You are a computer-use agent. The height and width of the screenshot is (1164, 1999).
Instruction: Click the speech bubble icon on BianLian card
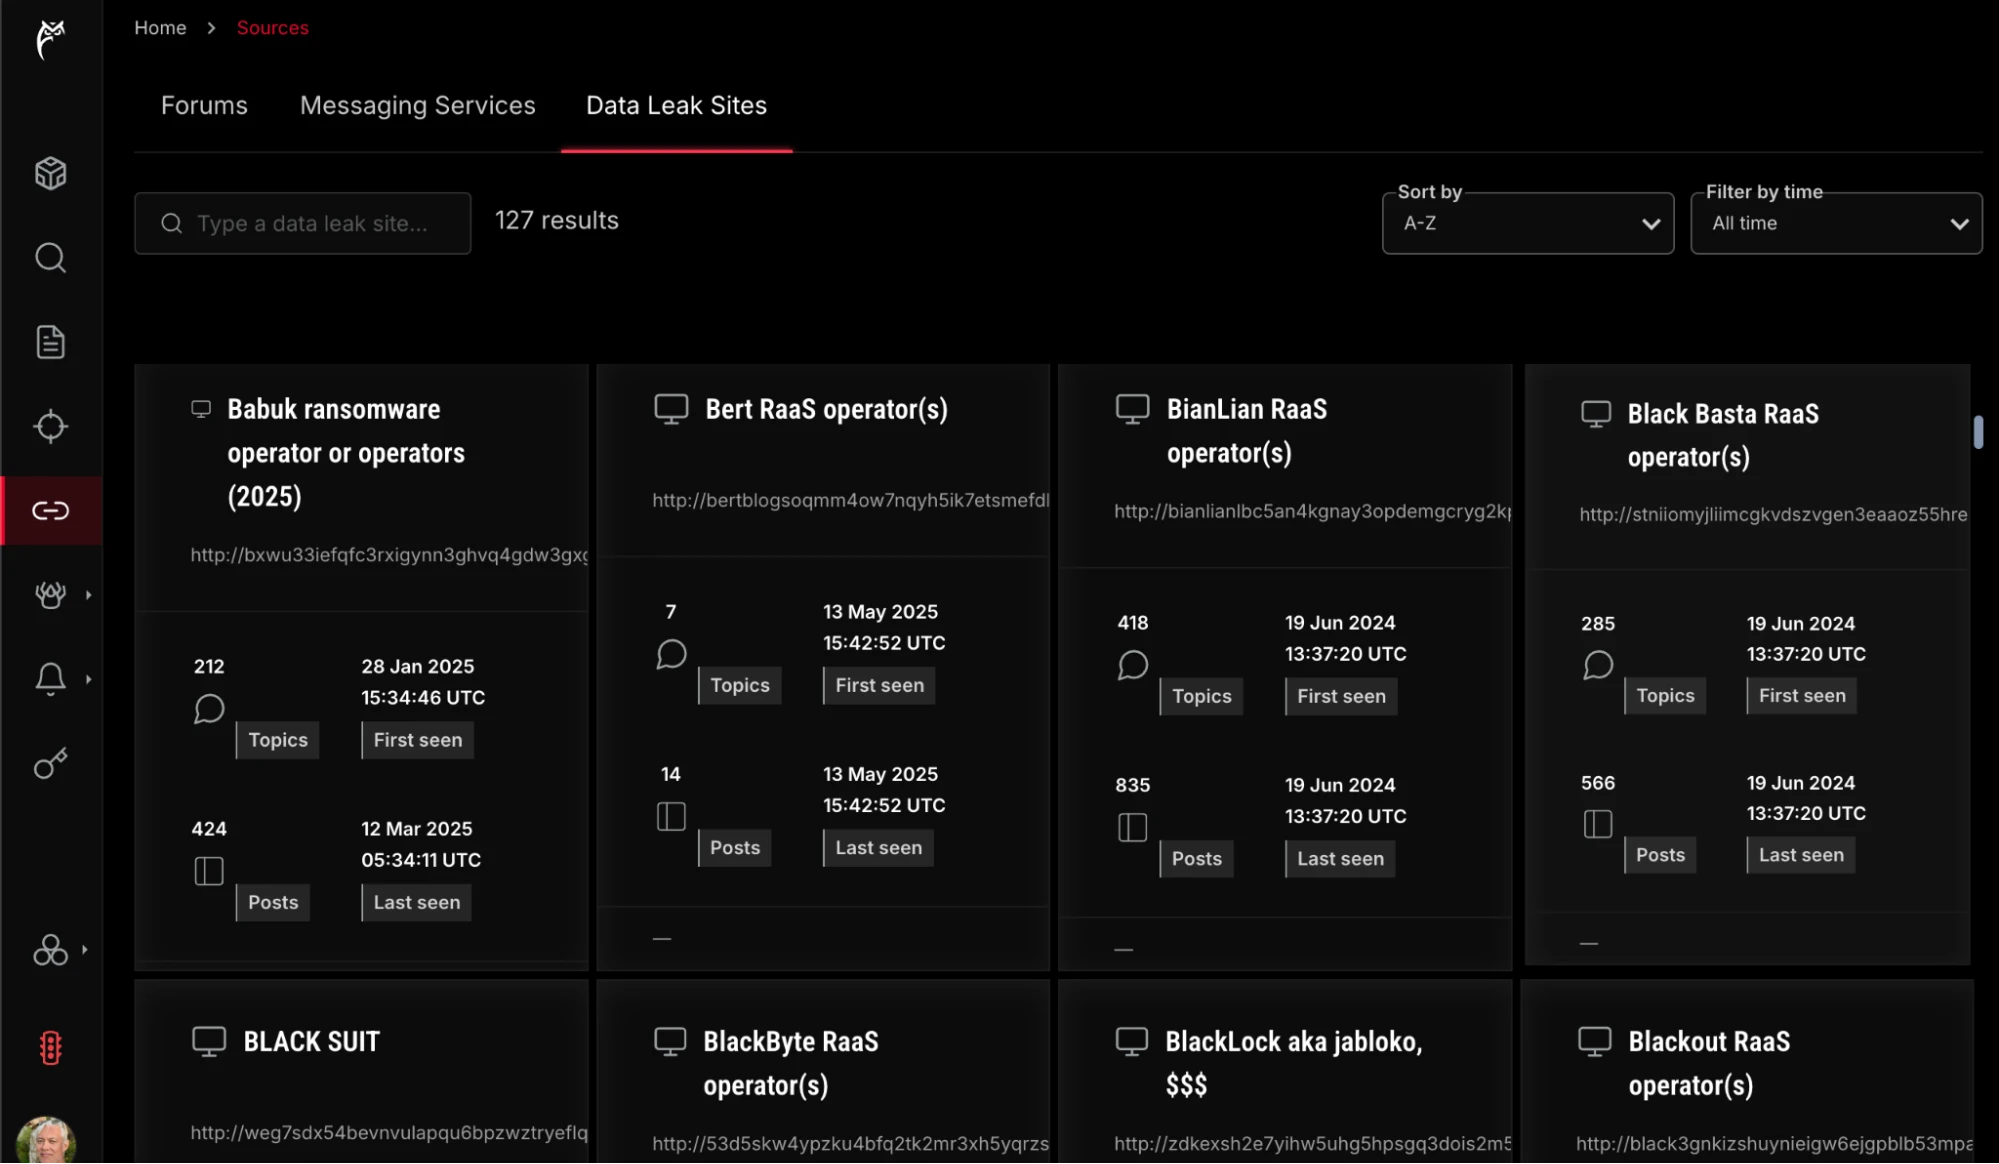1132,665
